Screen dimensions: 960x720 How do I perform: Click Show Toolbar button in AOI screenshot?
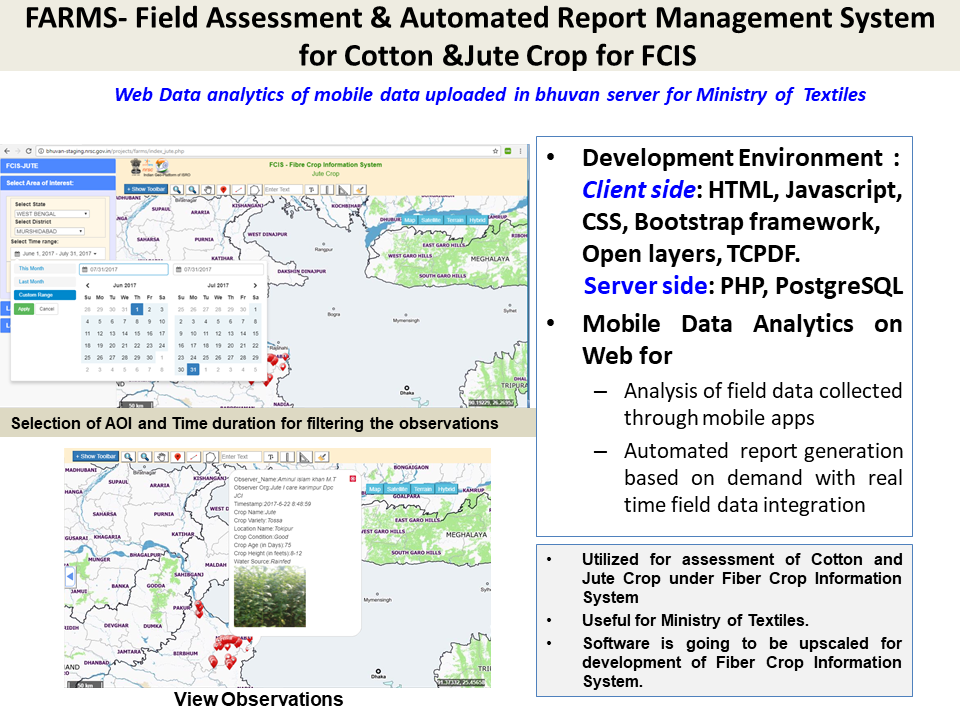[146, 189]
